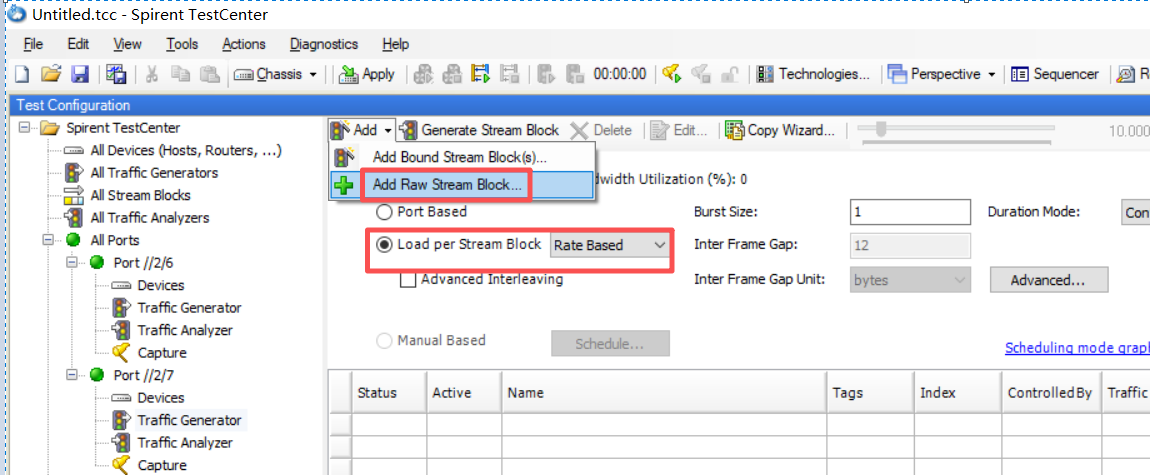Viewport: 1150px width, 475px height.
Task: Click the Apply toolbar button
Action: click(x=367, y=74)
